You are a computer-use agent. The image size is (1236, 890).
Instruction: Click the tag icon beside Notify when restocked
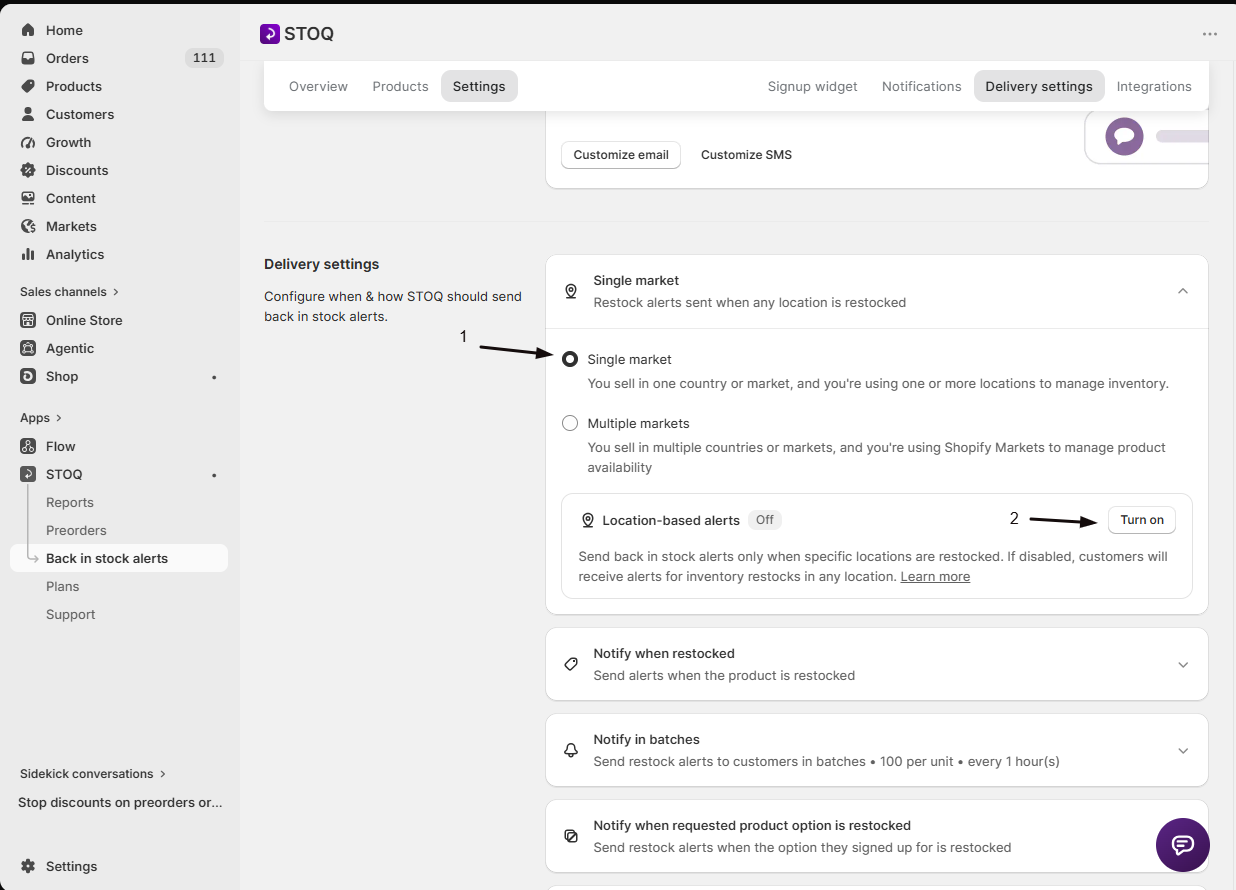[571, 664]
